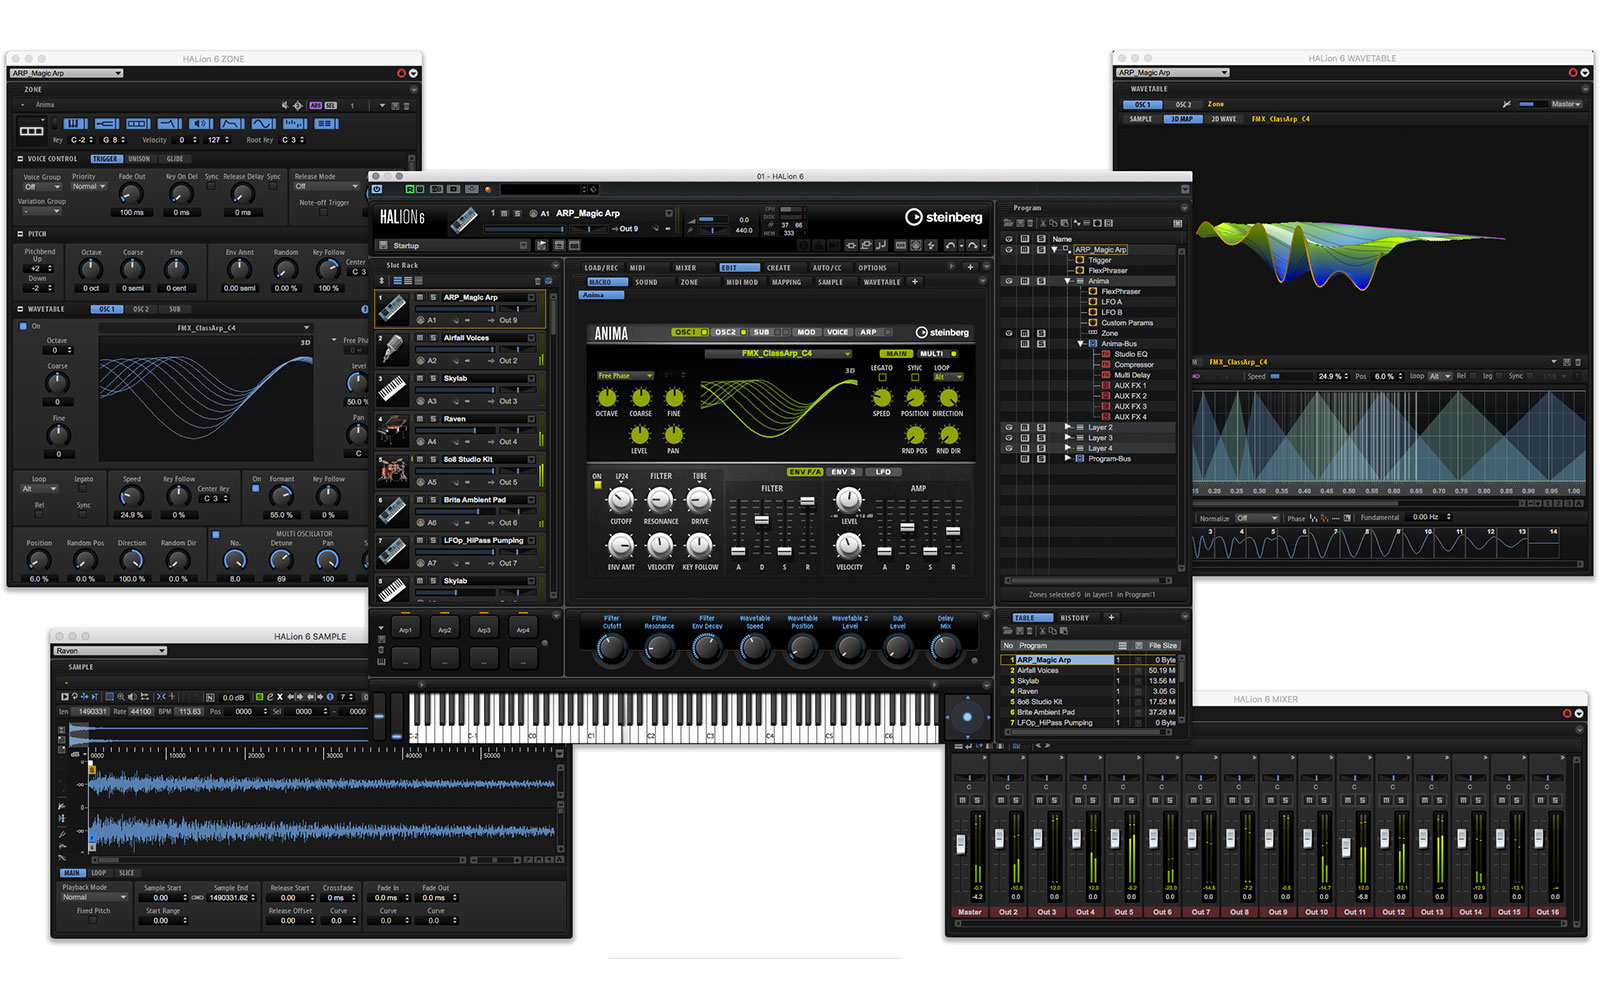Expand Program-Bus in the Program tree
Screen dimensions: 1600x1007
point(1068,459)
